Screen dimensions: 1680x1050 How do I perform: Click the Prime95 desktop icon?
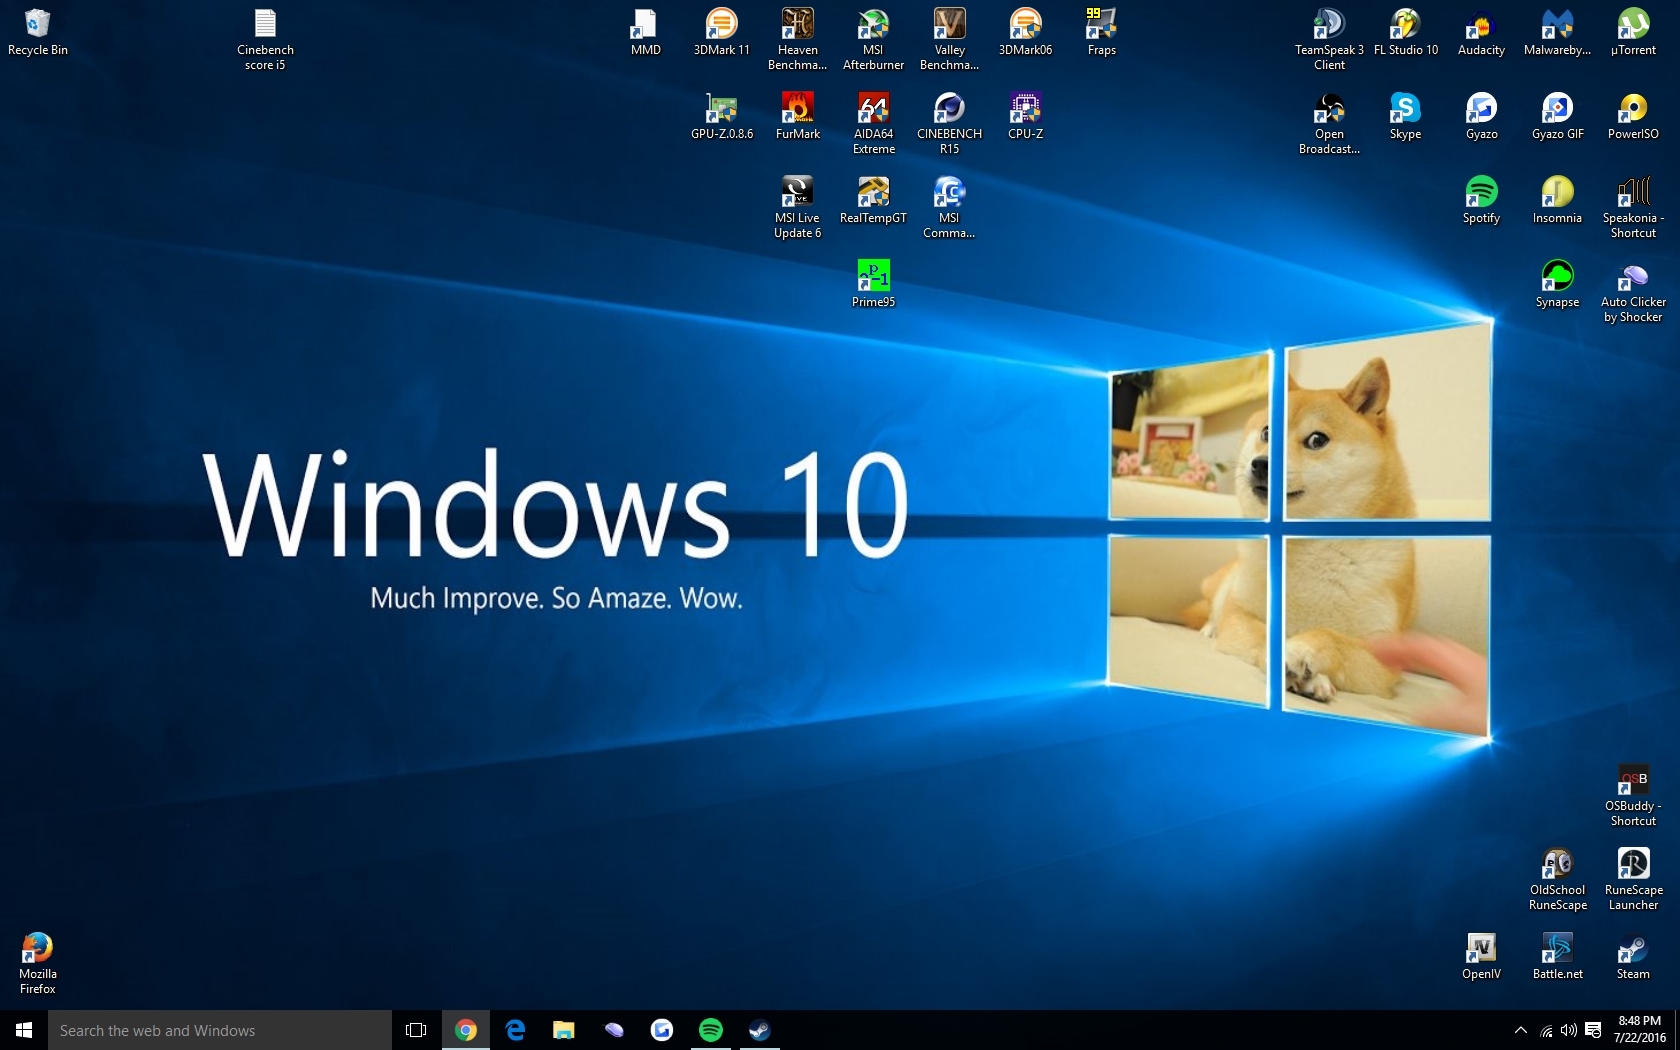873,284
